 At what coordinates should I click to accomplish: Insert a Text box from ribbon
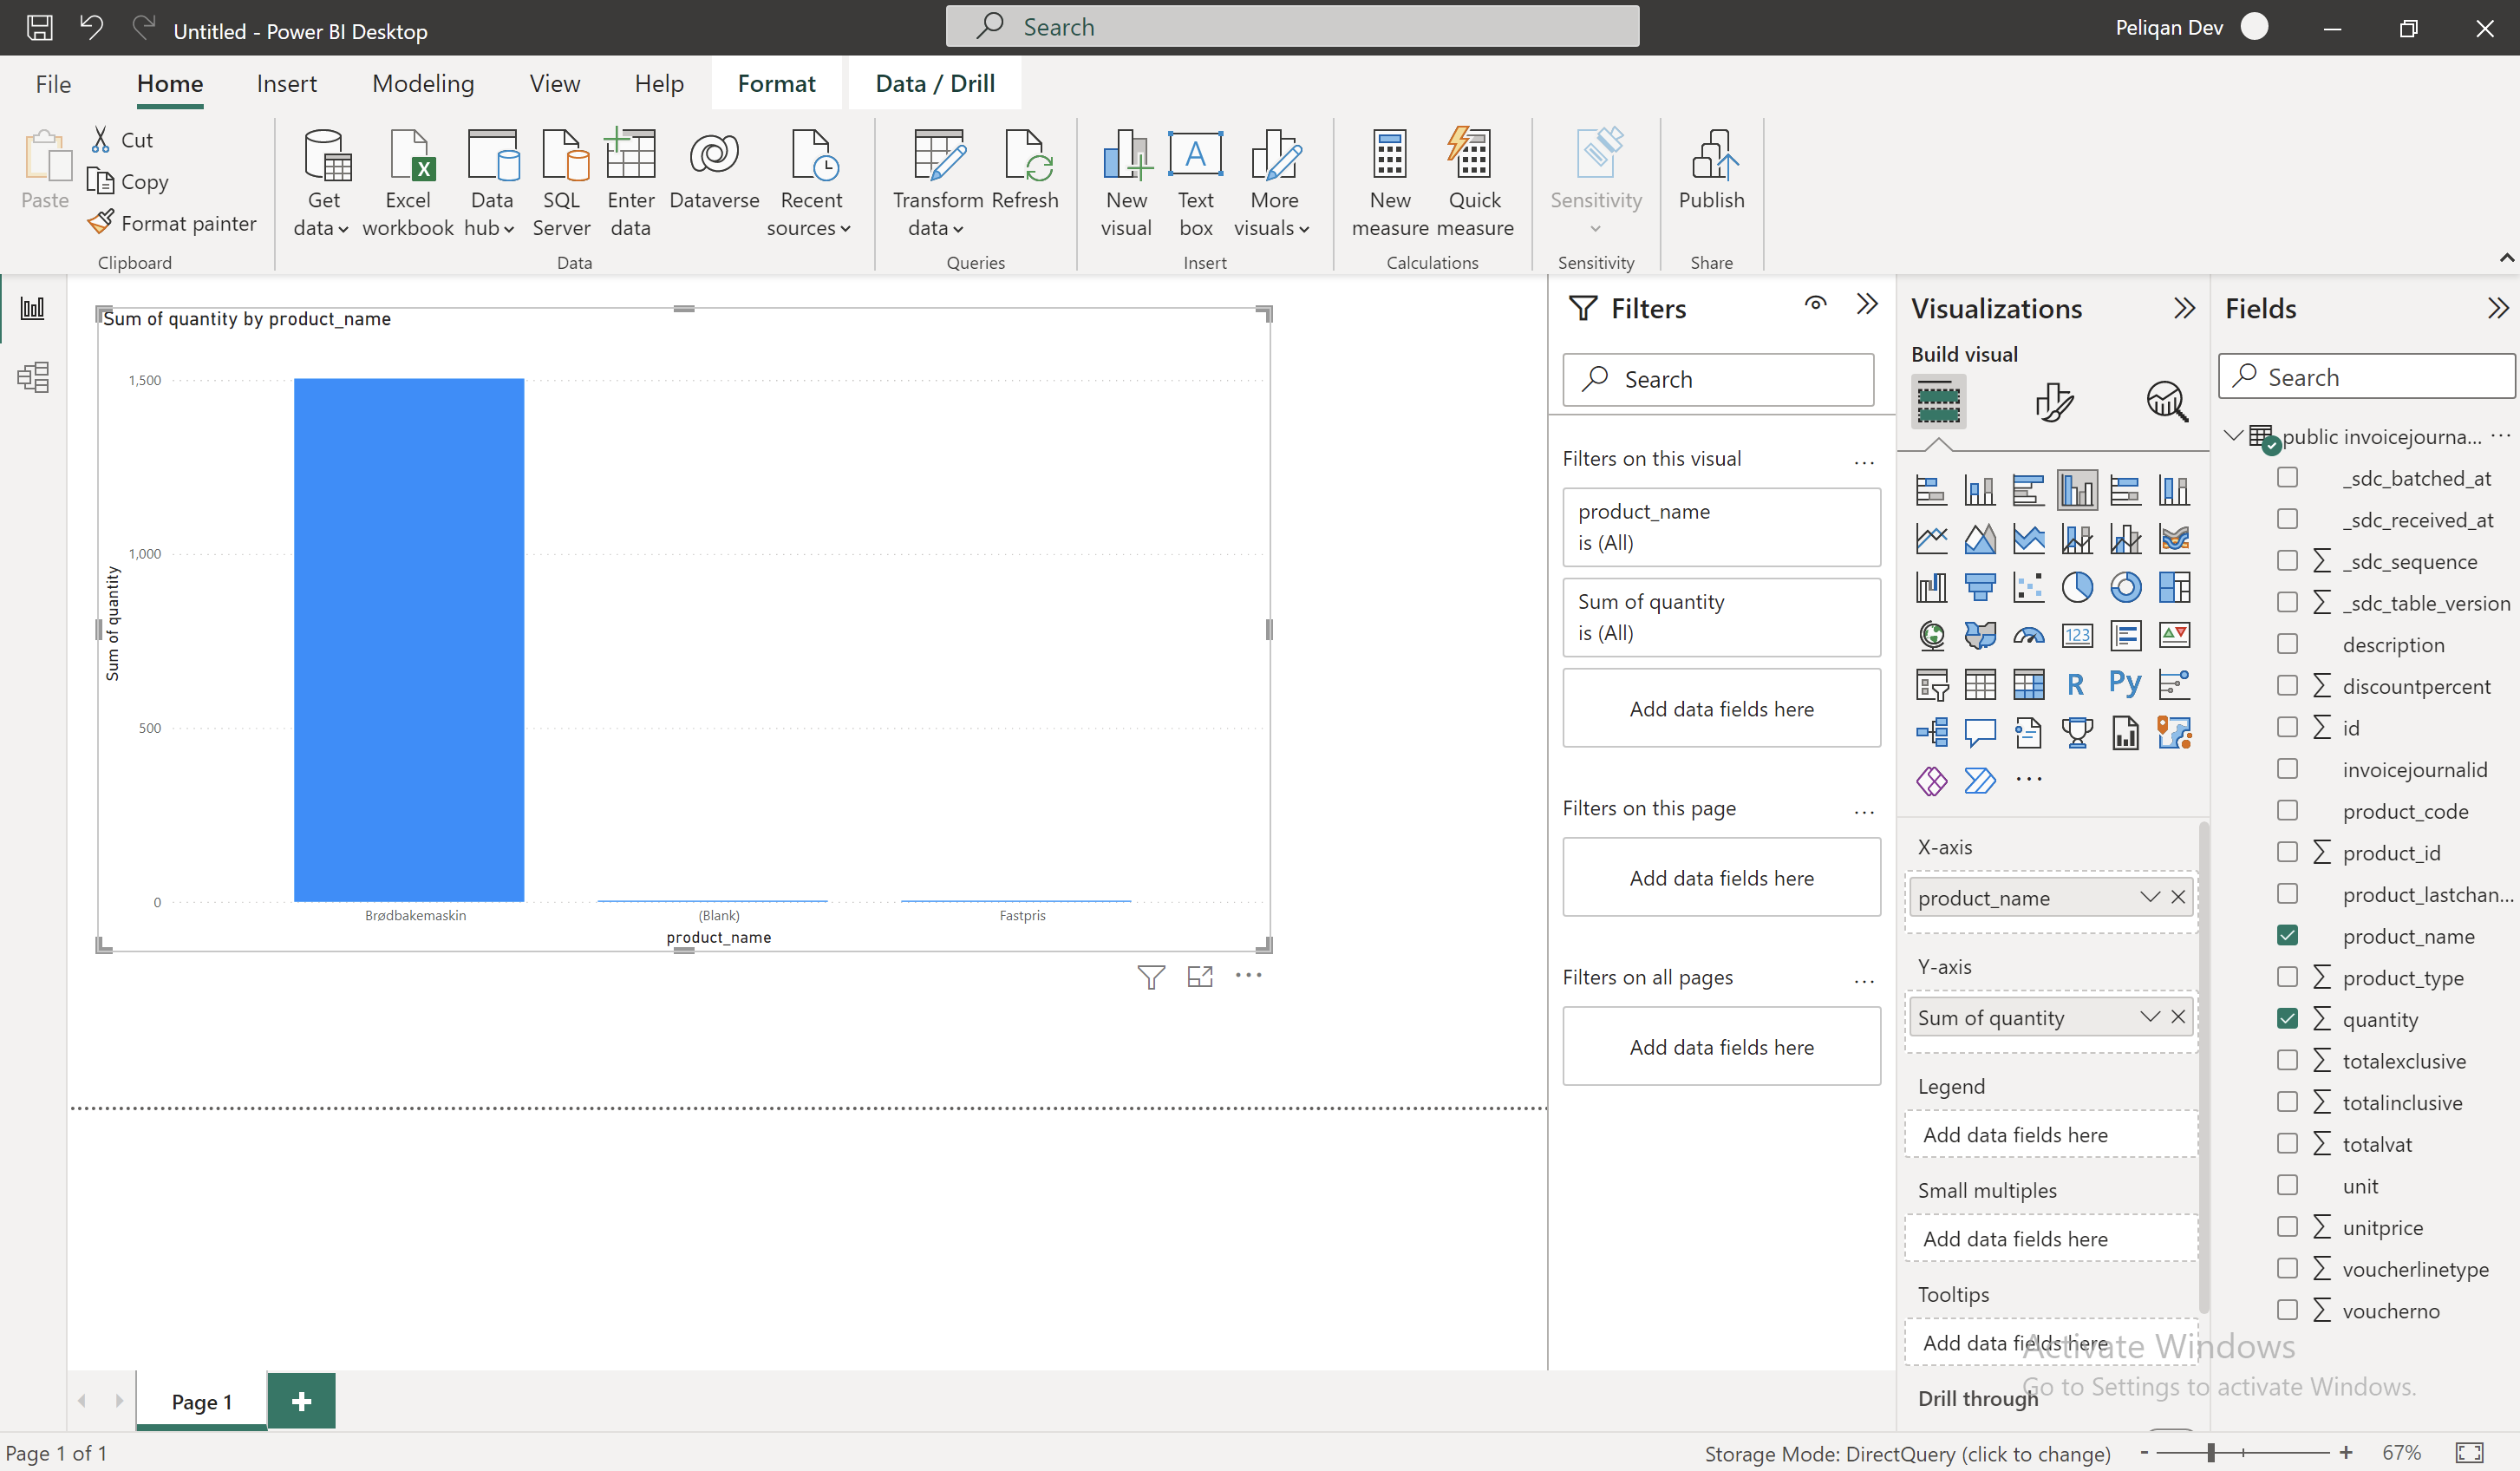click(x=1195, y=184)
